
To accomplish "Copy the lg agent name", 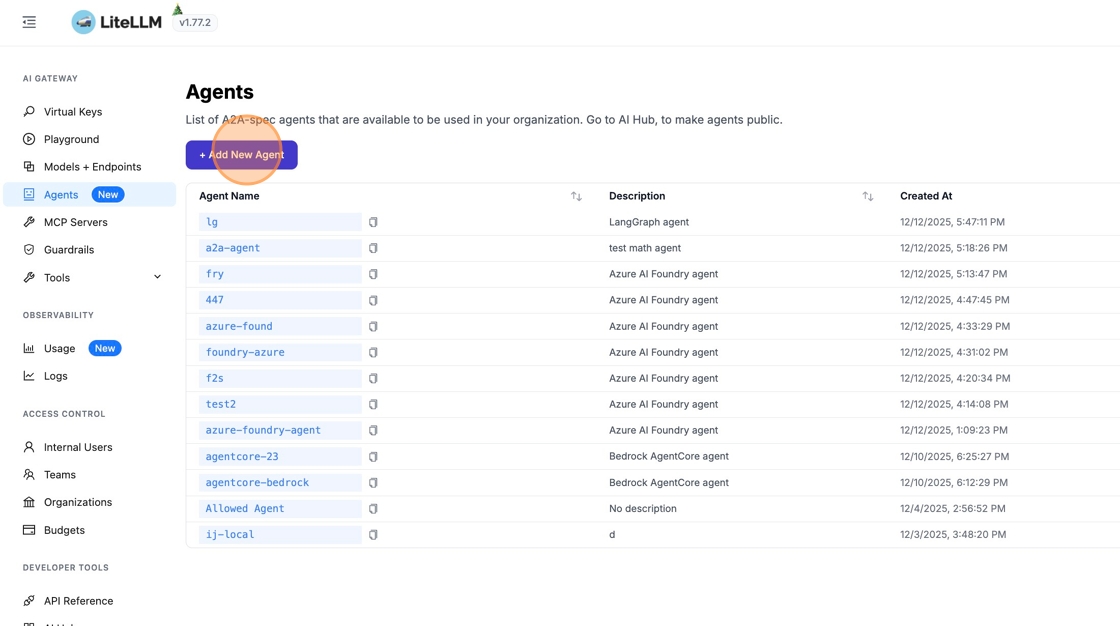I will 373,222.
